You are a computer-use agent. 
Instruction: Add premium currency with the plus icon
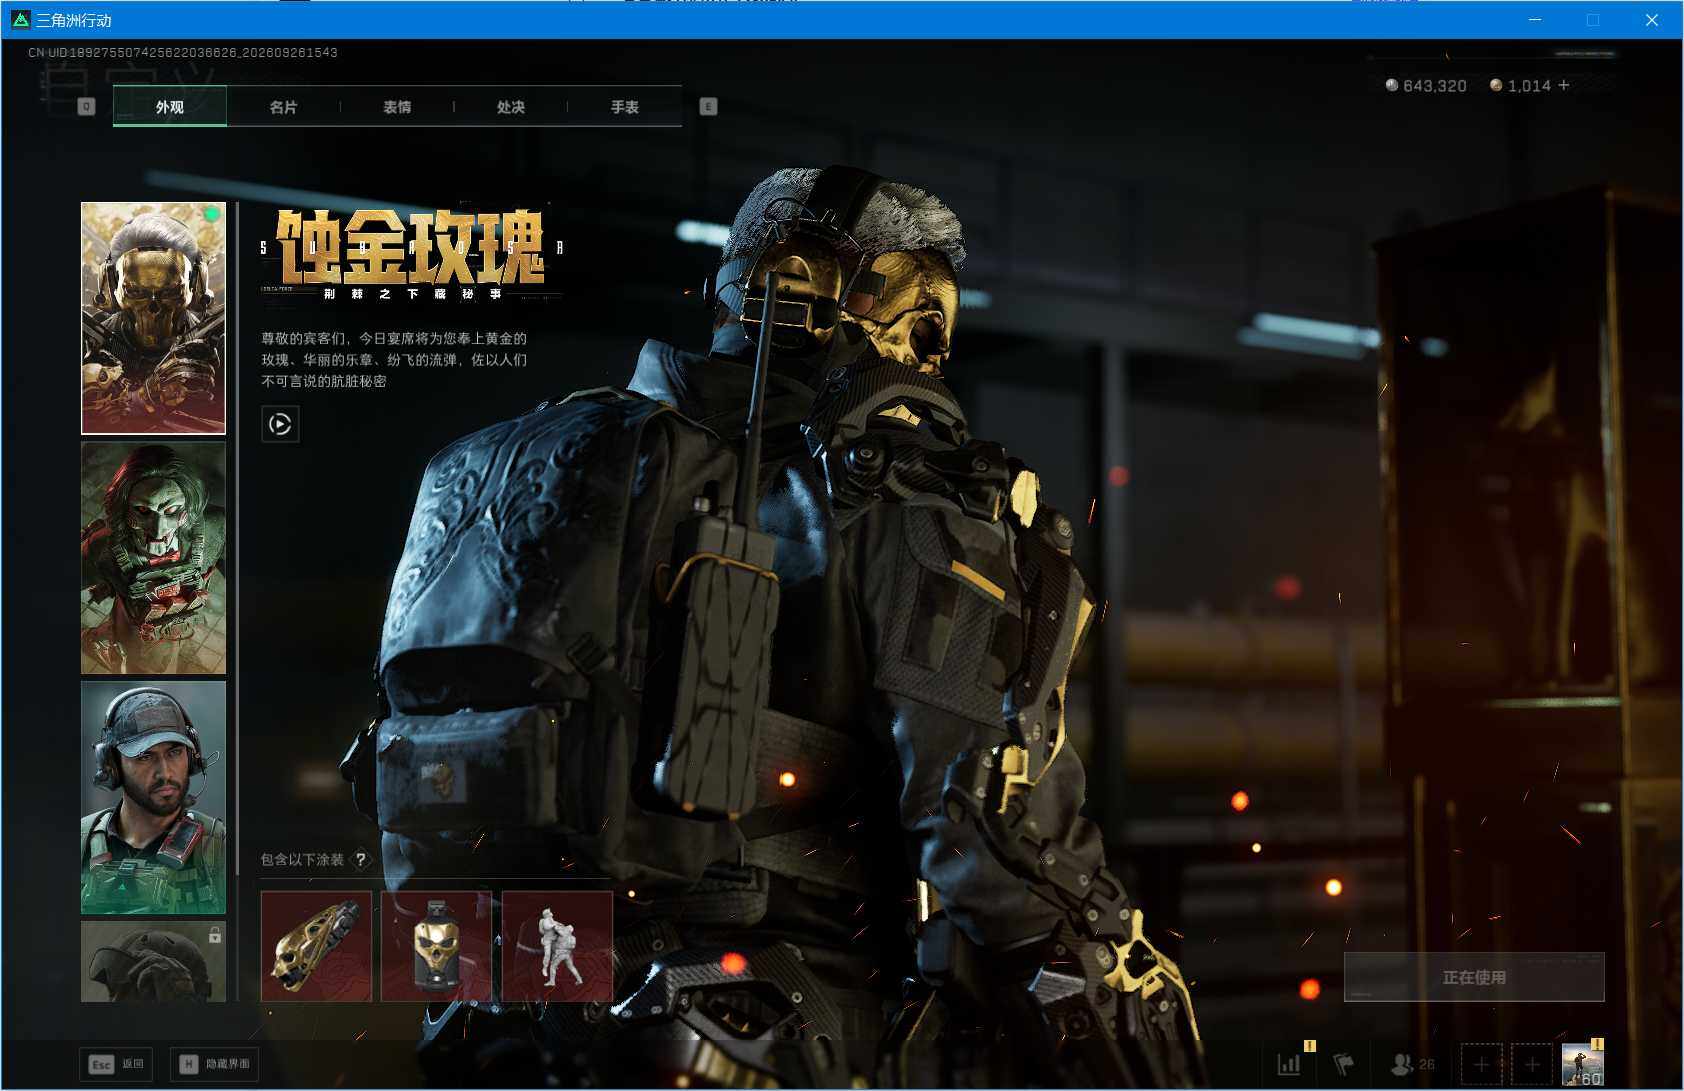1564,85
